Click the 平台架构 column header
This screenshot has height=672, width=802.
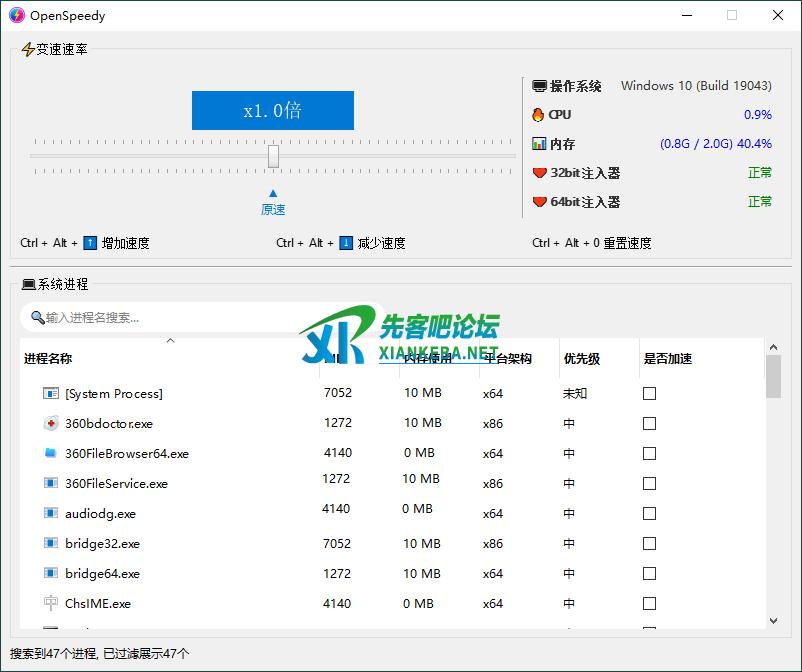point(508,359)
